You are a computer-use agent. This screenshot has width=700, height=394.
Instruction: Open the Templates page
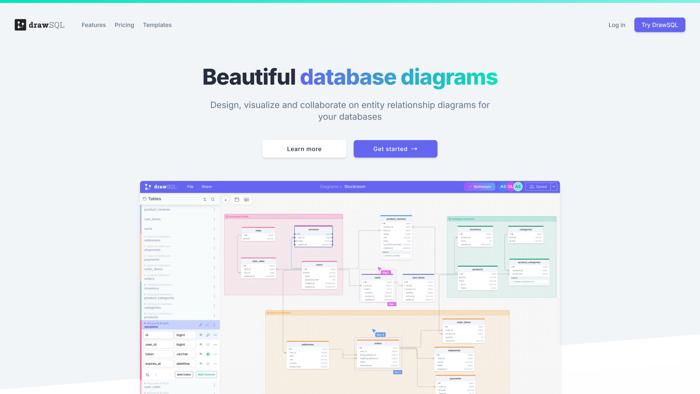pos(157,25)
